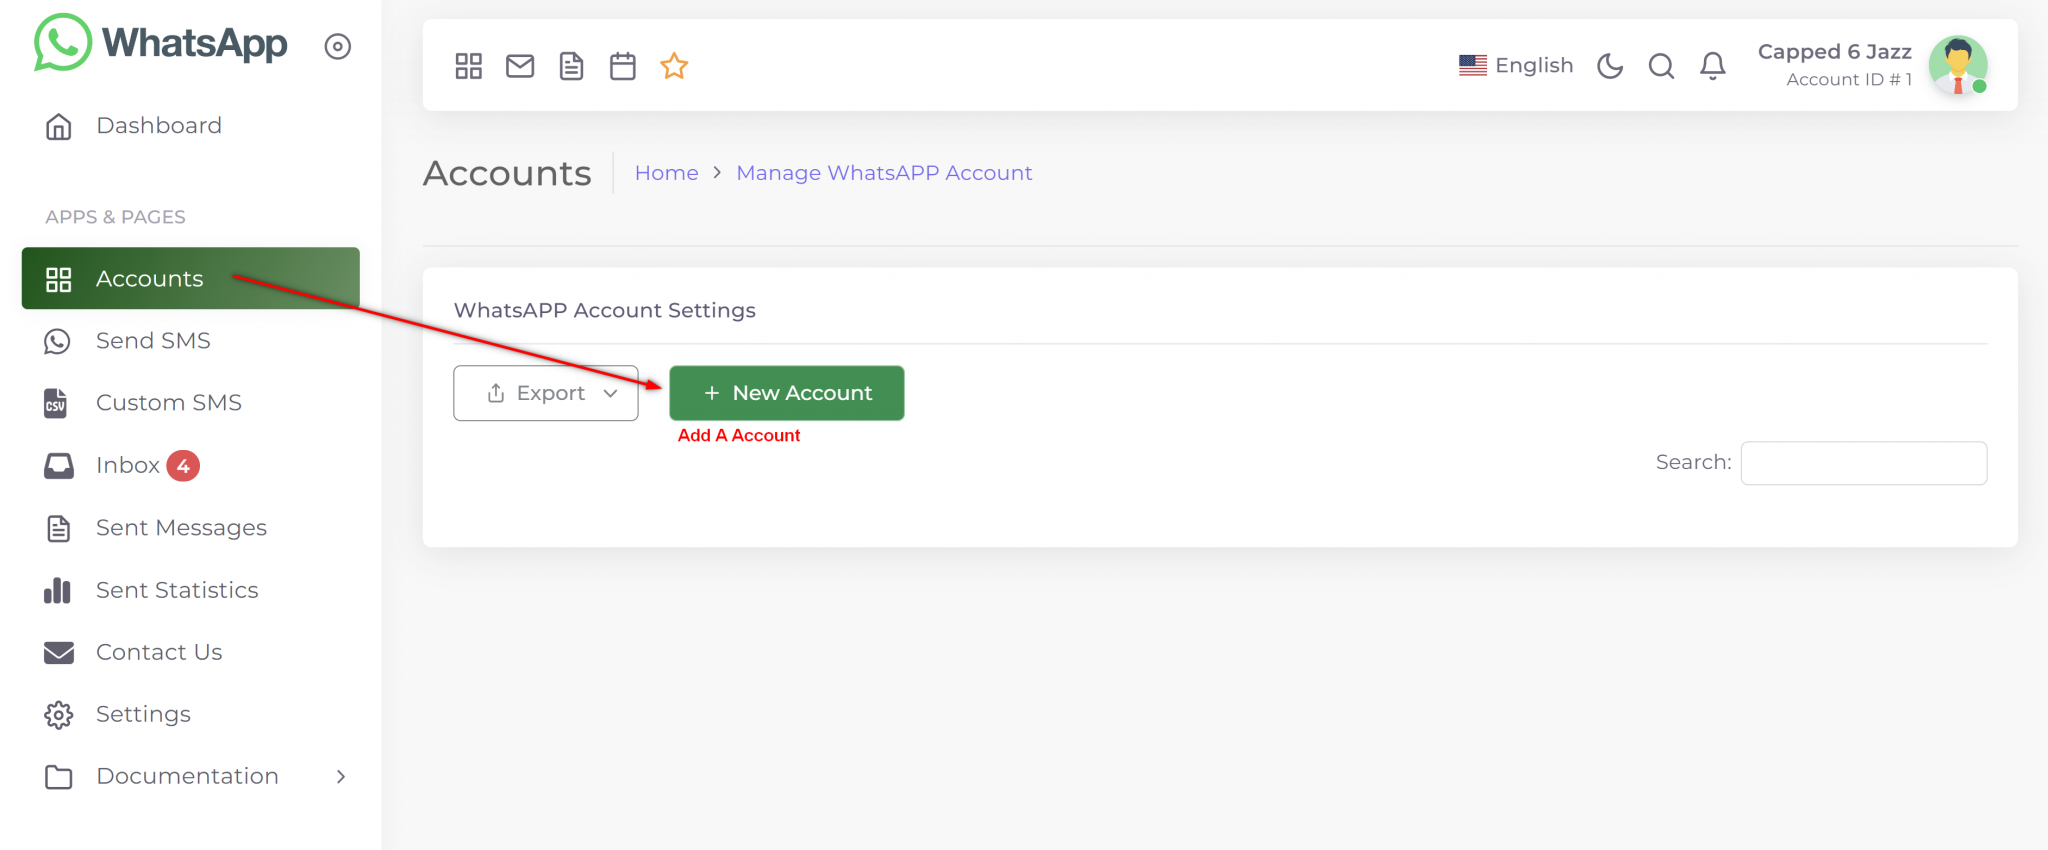Image resolution: width=2048 pixels, height=850 pixels.
Task: Open the search magnifier icon
Action: tap(1661, 66)
